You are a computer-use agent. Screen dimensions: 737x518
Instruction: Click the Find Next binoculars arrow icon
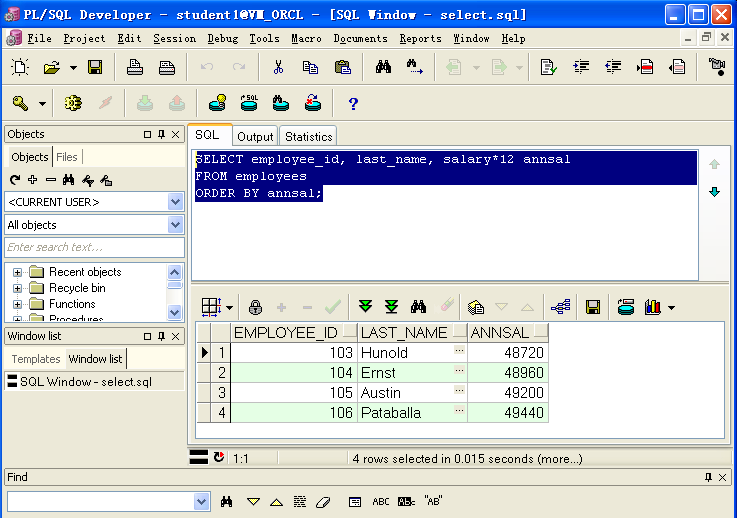pos(415,67)
